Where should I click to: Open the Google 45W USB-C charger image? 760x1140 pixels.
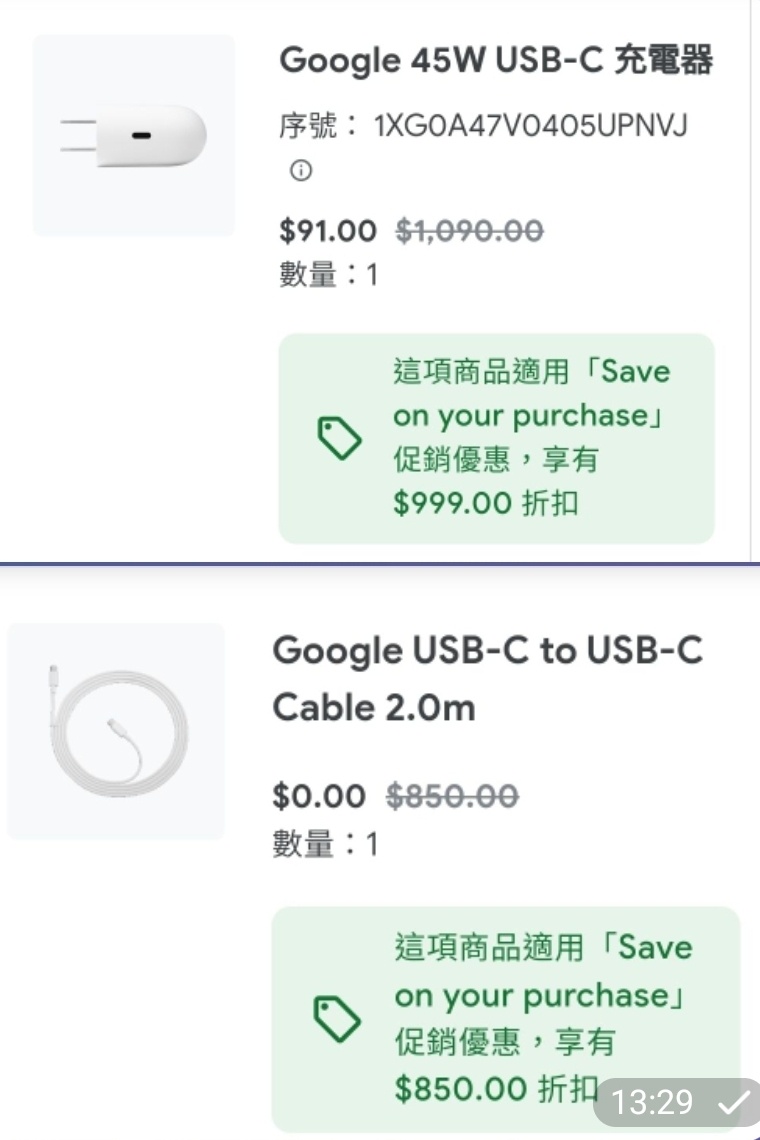pyautogui.click(x=134, y=136)
